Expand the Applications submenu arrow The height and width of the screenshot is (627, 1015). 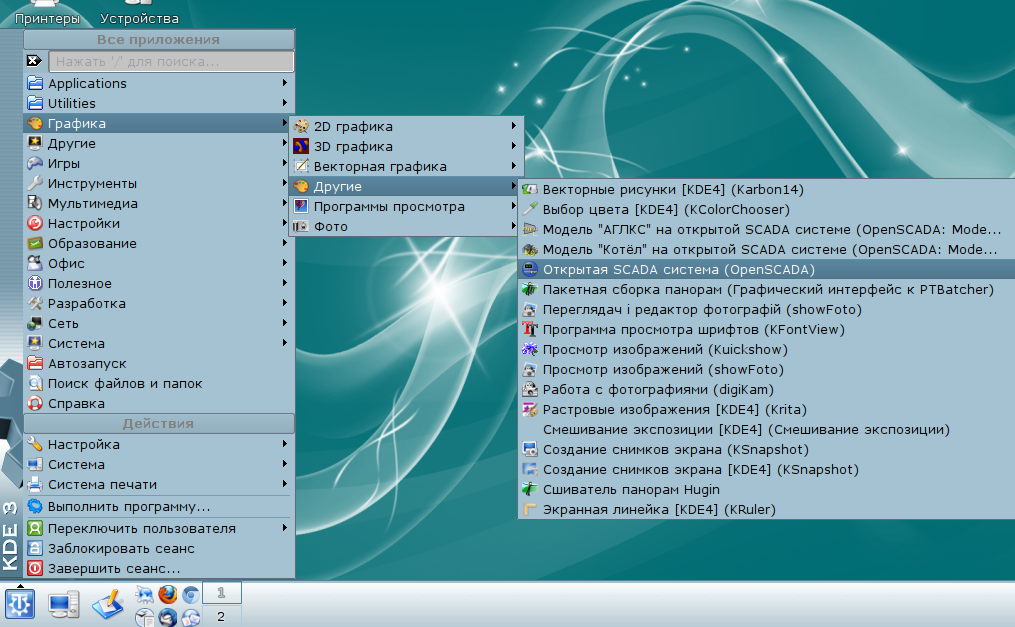point(285,83)
